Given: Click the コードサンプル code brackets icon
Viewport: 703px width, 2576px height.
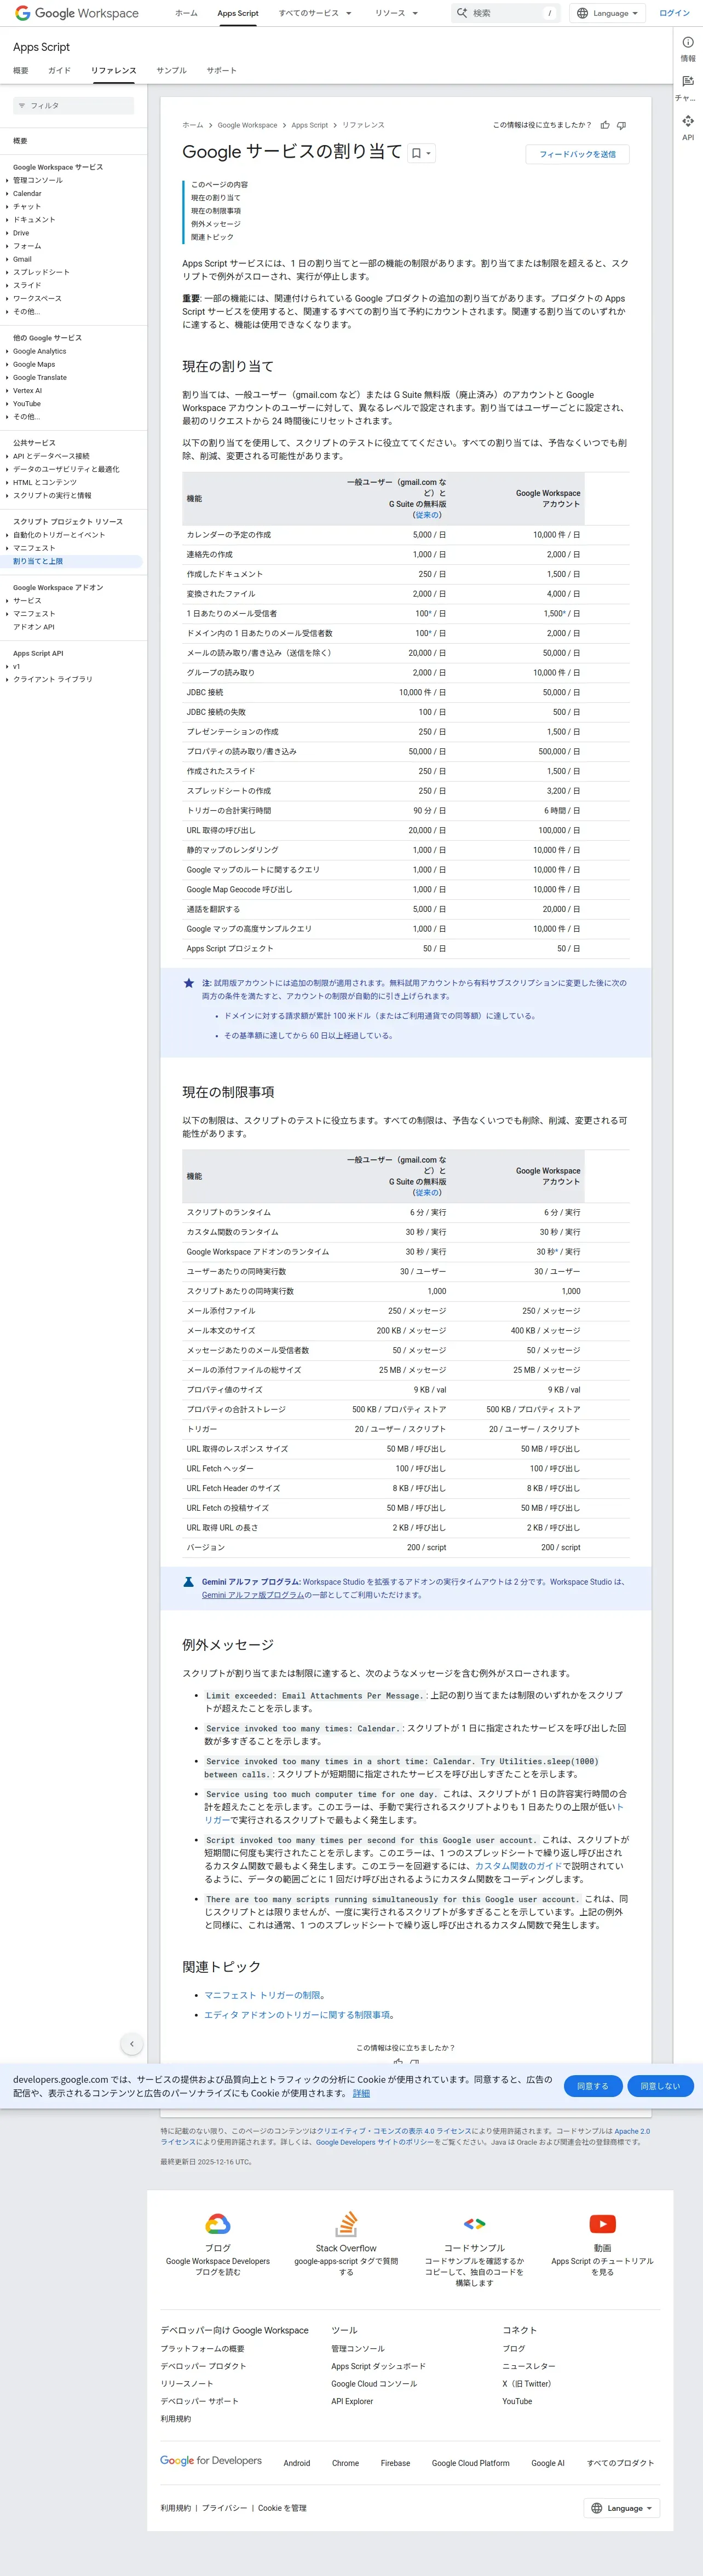Looking at the screenshot, I should click(x=474, y=2224).
